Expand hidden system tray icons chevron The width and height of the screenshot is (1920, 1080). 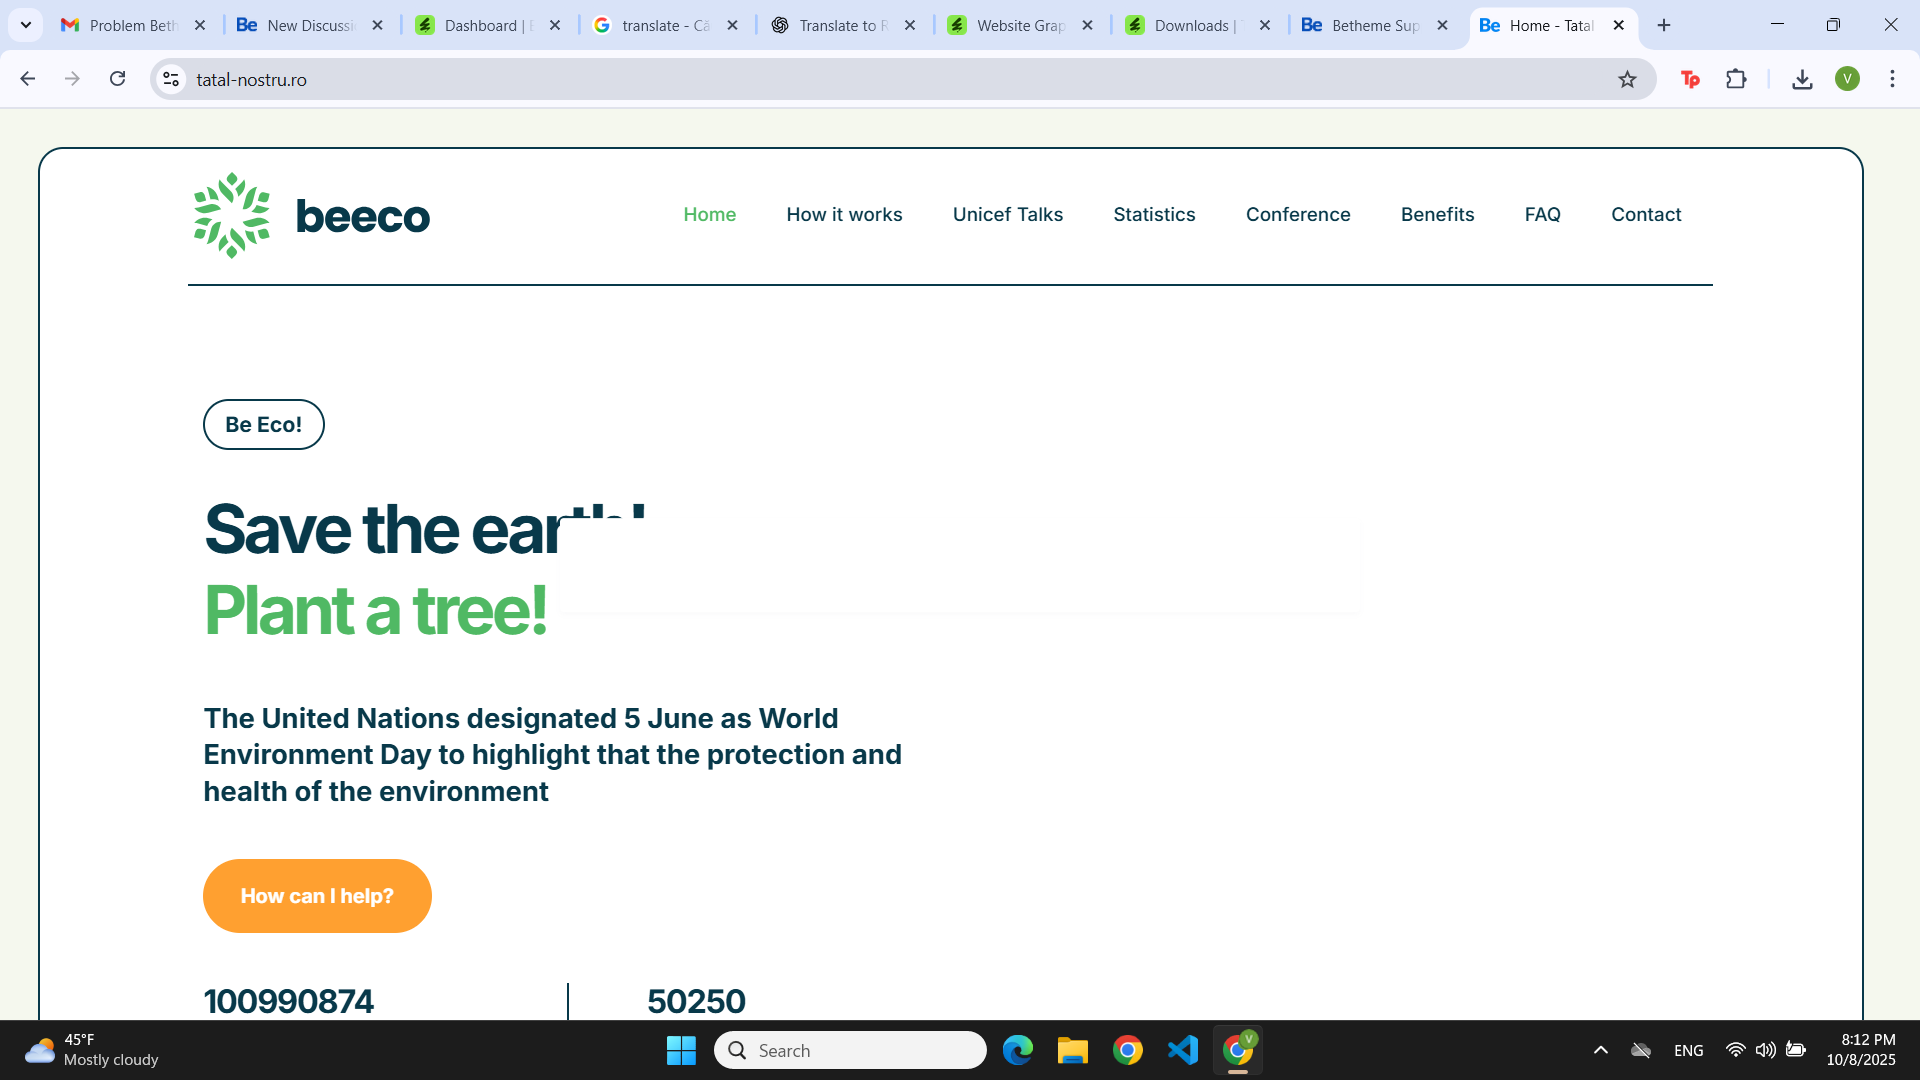[1600, 1050]
